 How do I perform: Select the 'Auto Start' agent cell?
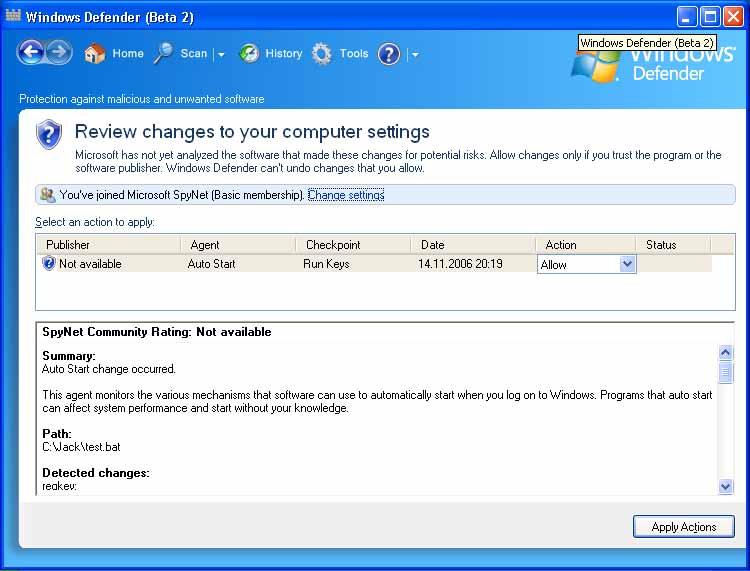point(211,264)
